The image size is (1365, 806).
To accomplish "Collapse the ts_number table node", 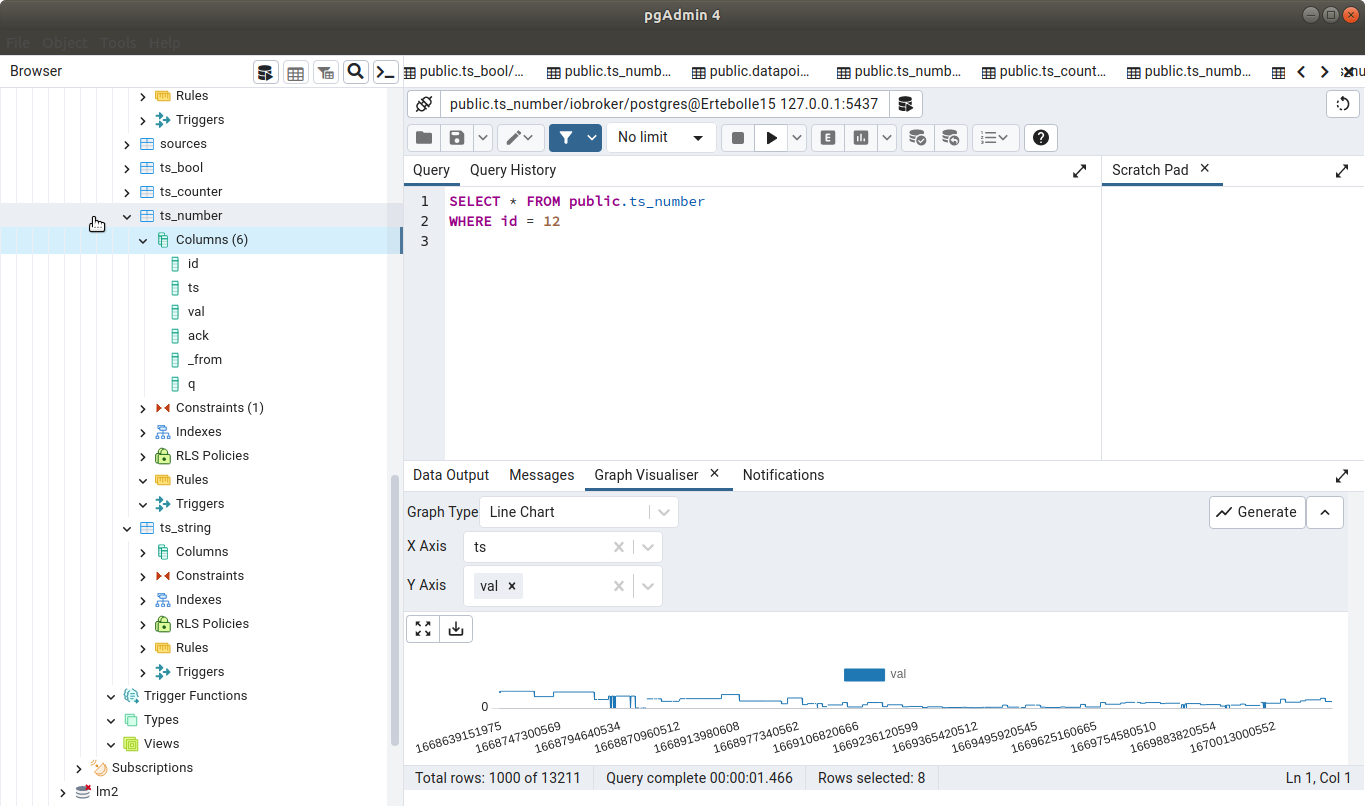I will pyautogui.click(x=127, y=216).
